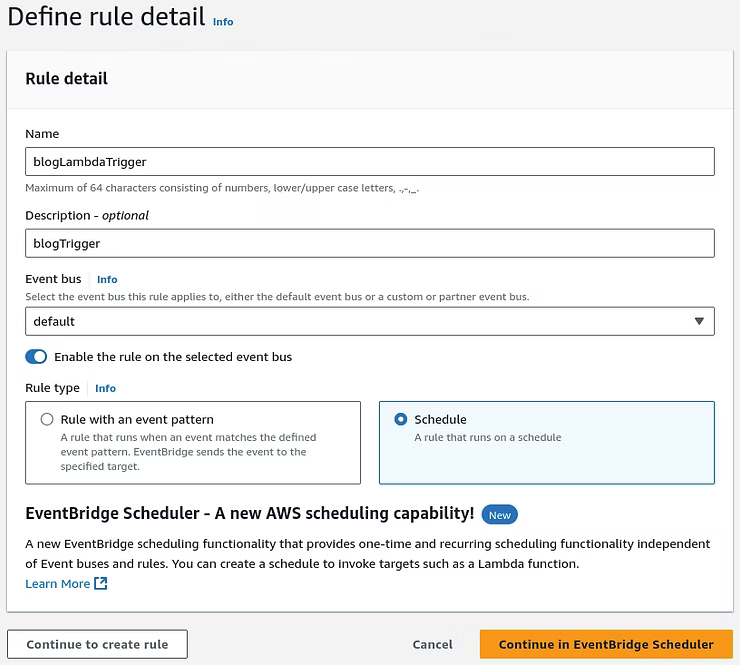Click the external link icon after Learn More

coord(101,583)
